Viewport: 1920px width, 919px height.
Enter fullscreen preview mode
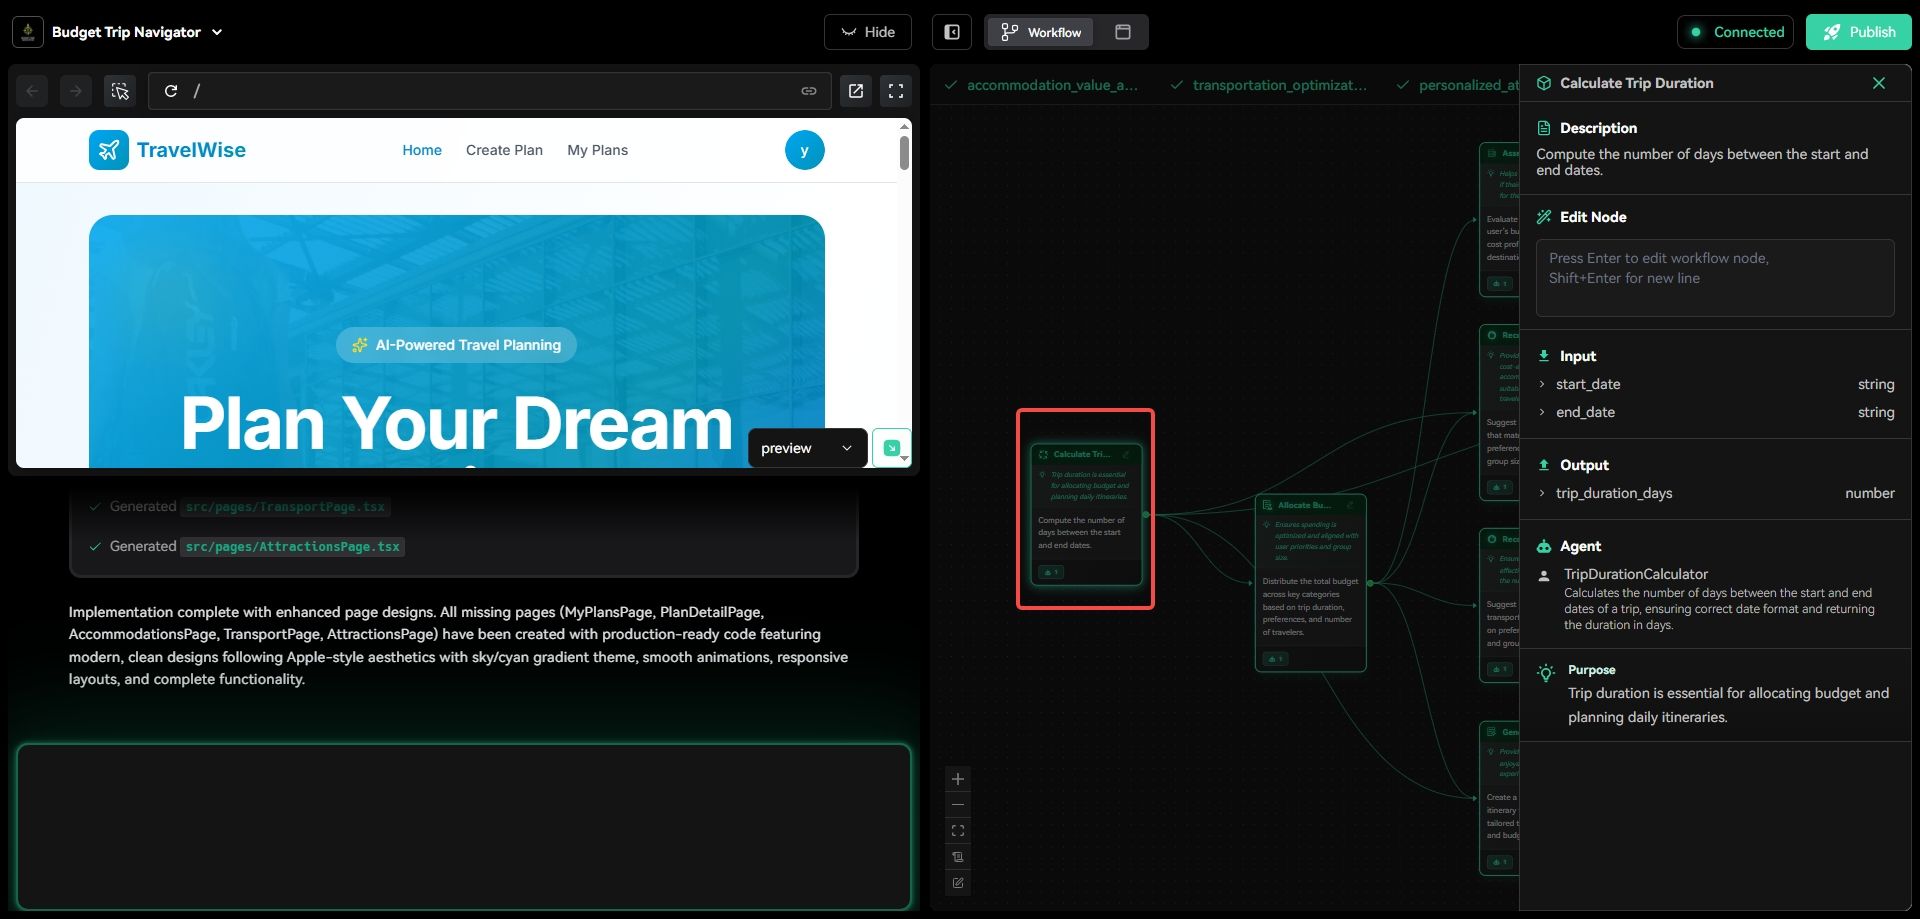coord(896,91)
